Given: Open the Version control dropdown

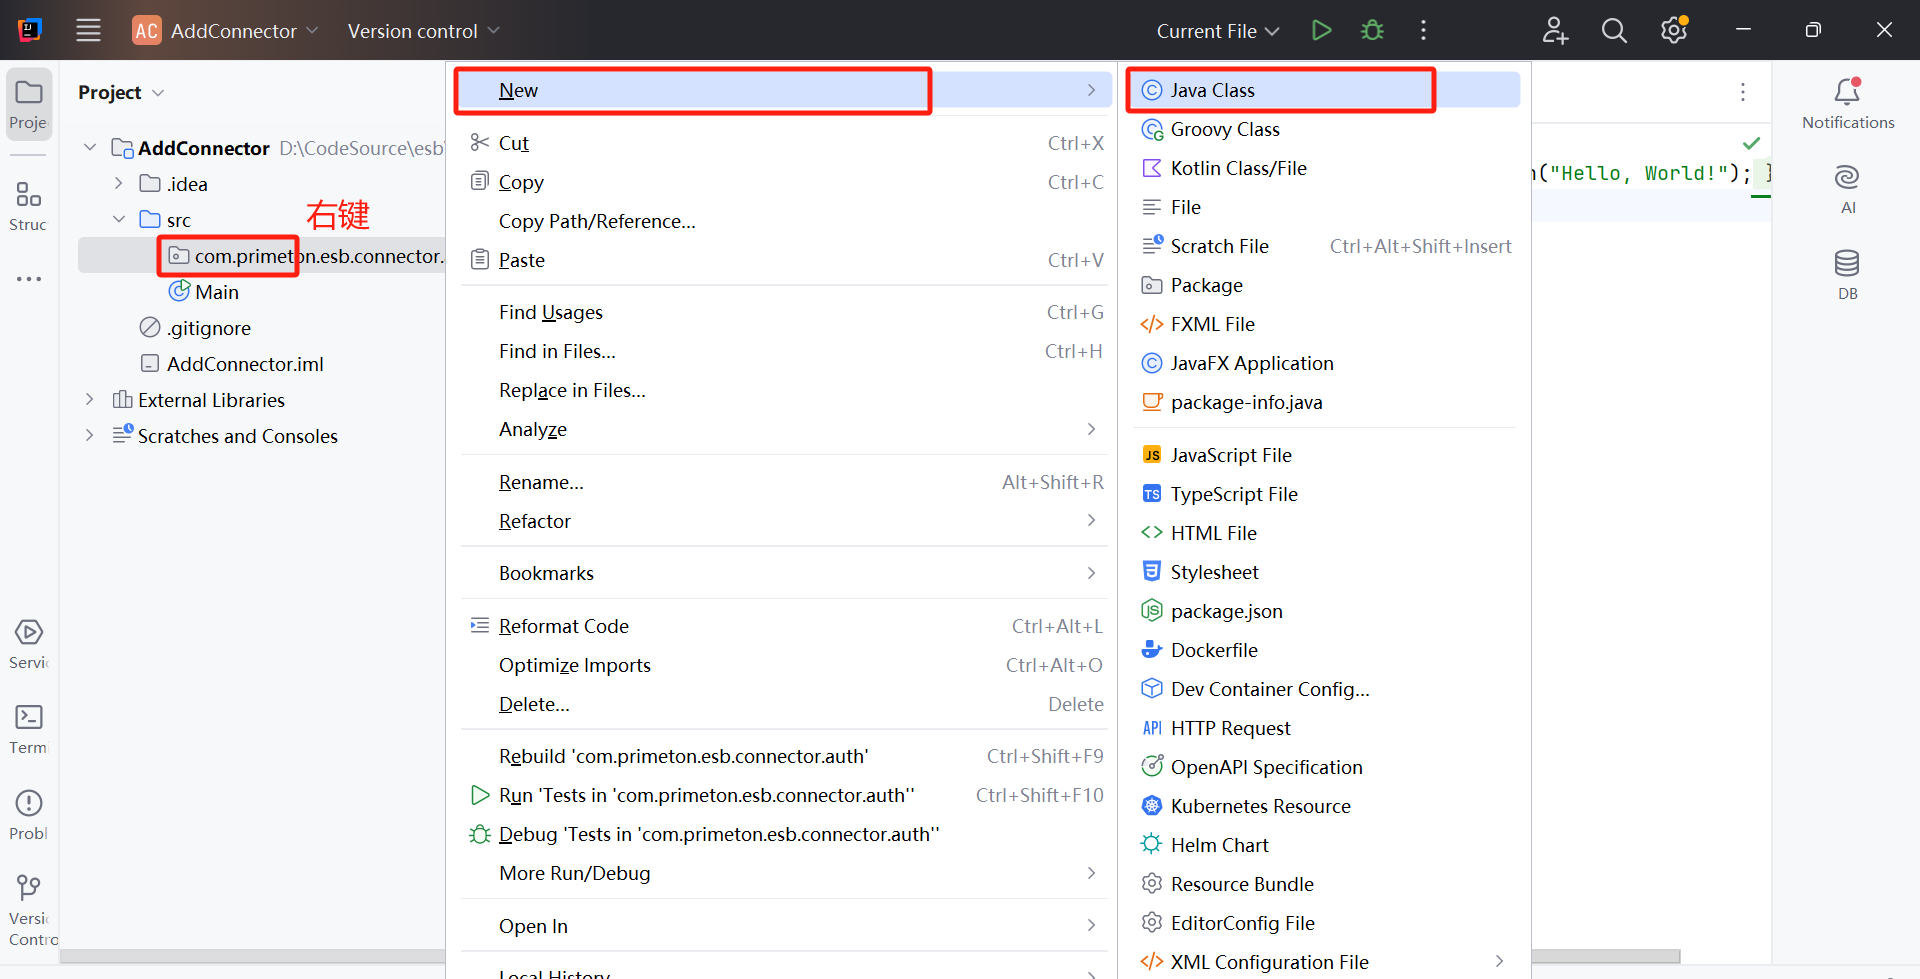Looking at the screenshot, I should point(423,31).
